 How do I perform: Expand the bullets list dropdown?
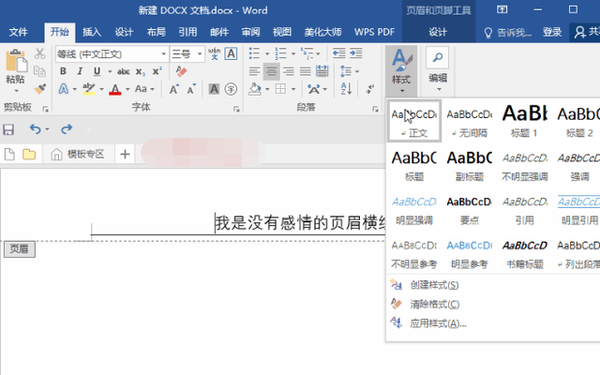point(267,54)
